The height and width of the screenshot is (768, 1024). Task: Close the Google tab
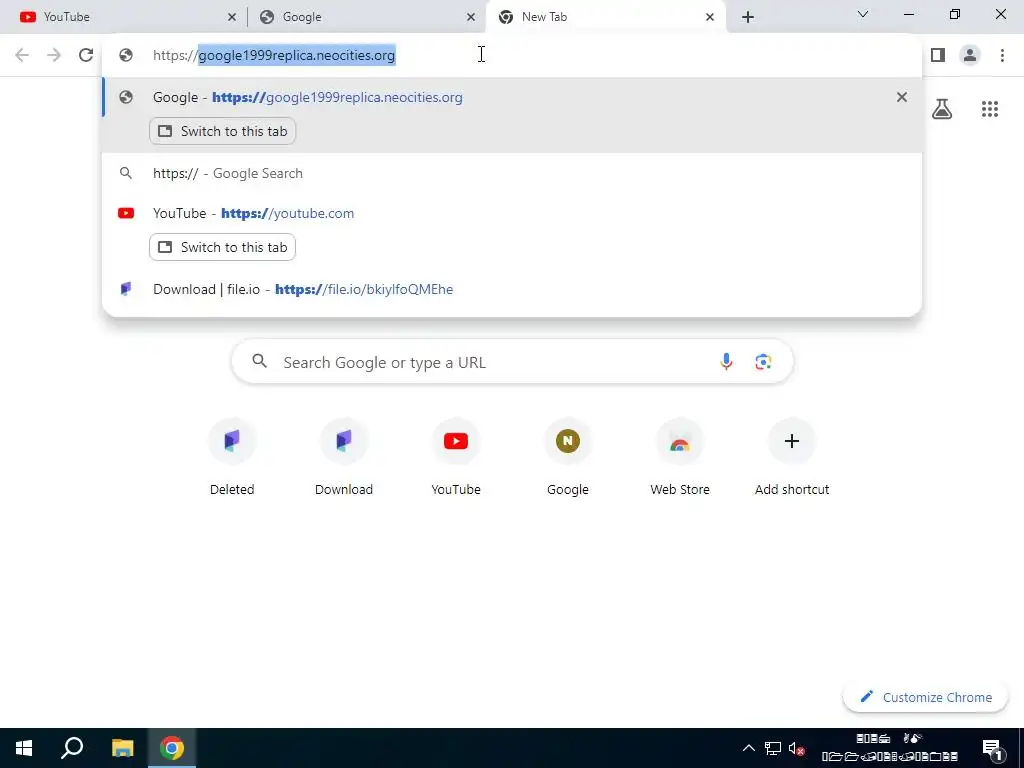pos(471,17)
